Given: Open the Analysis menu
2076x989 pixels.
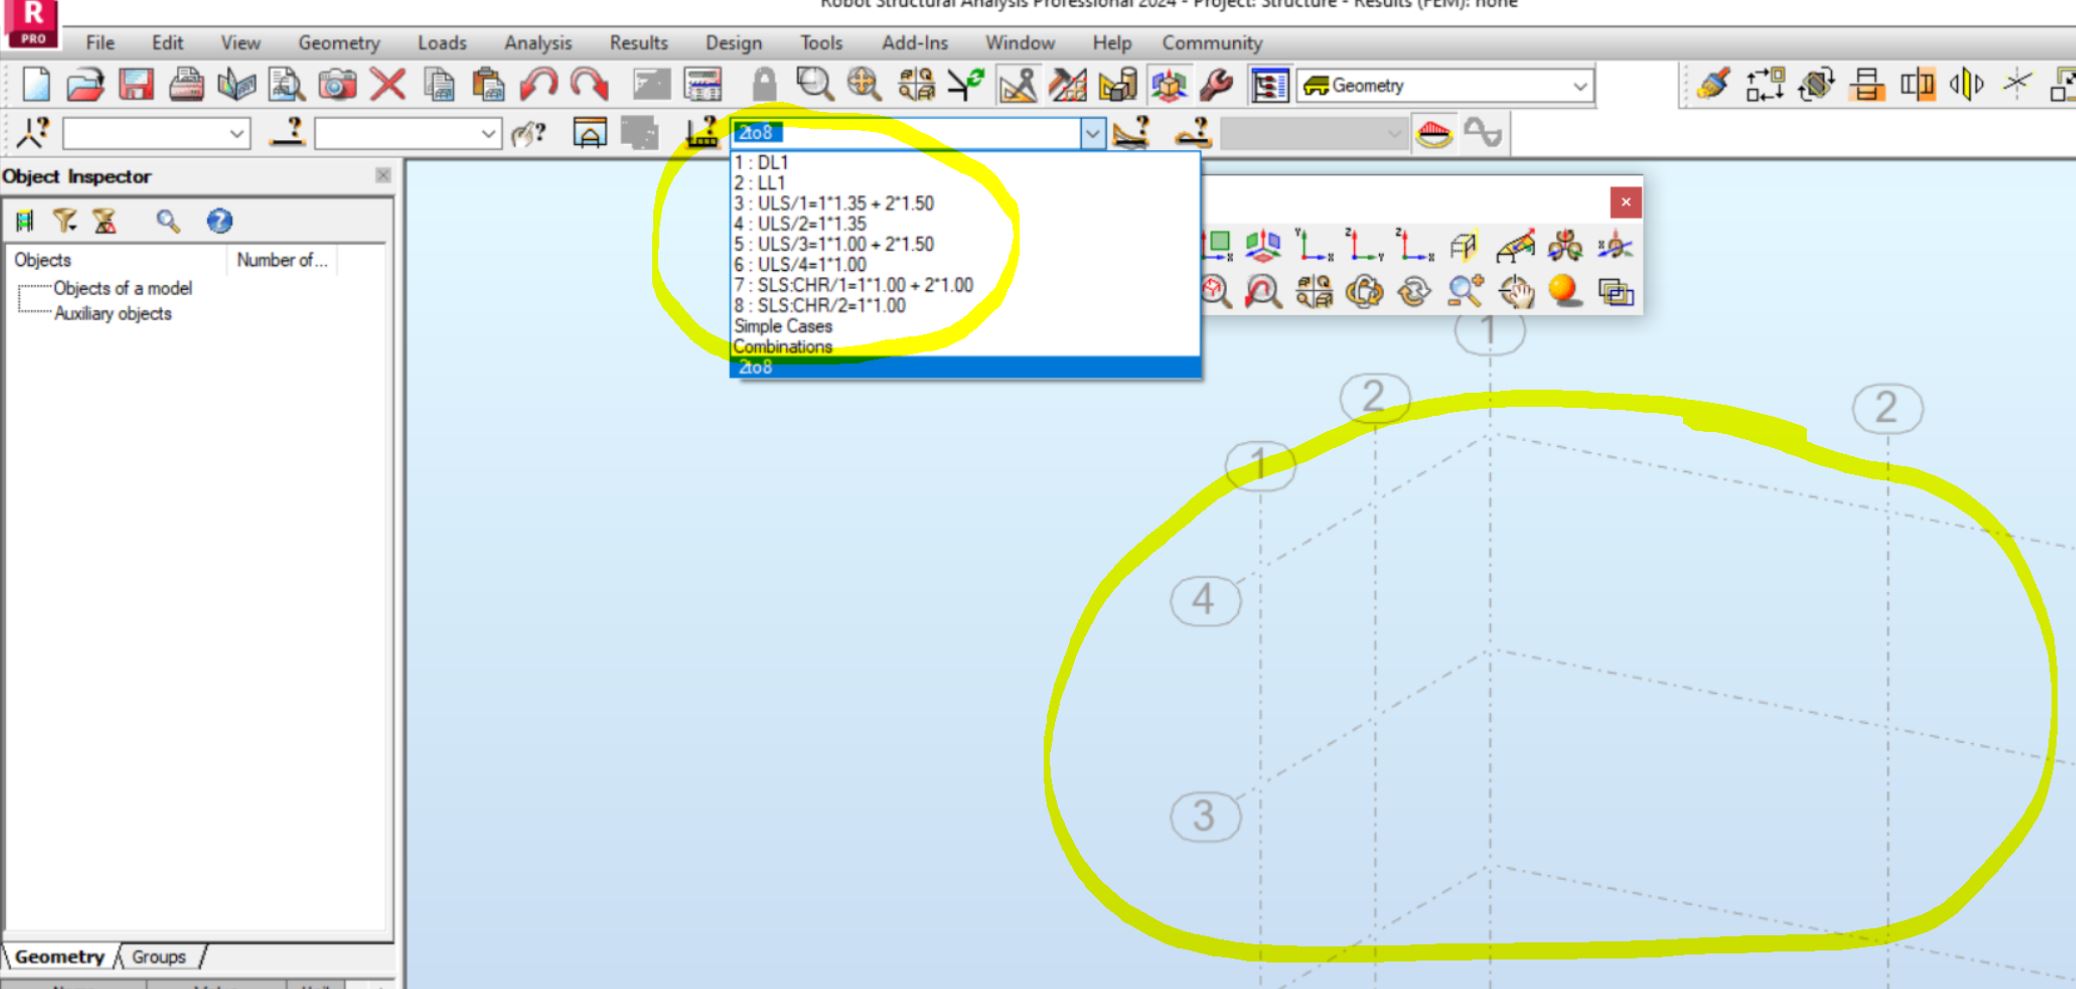Looking at the screenshot, I should tap(538, 43).
